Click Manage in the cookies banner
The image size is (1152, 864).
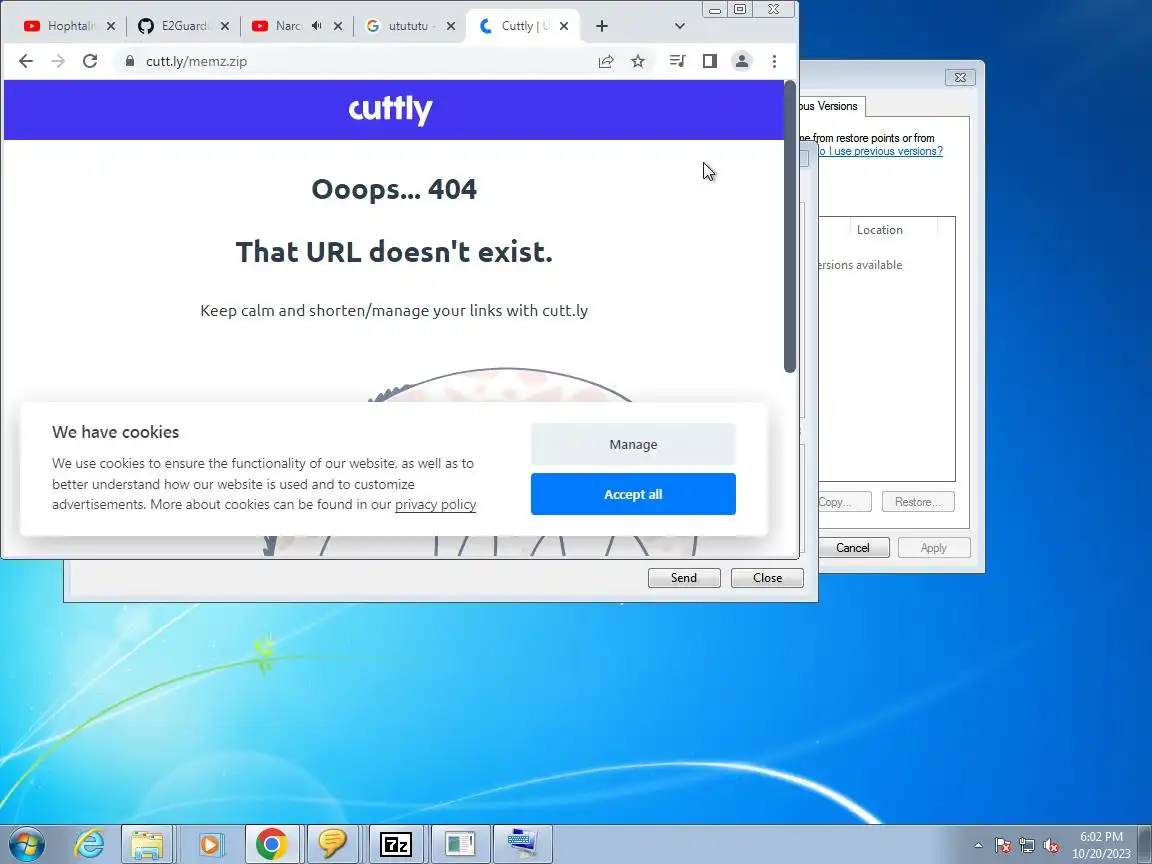pyautogui.click(x=633, y=444)
